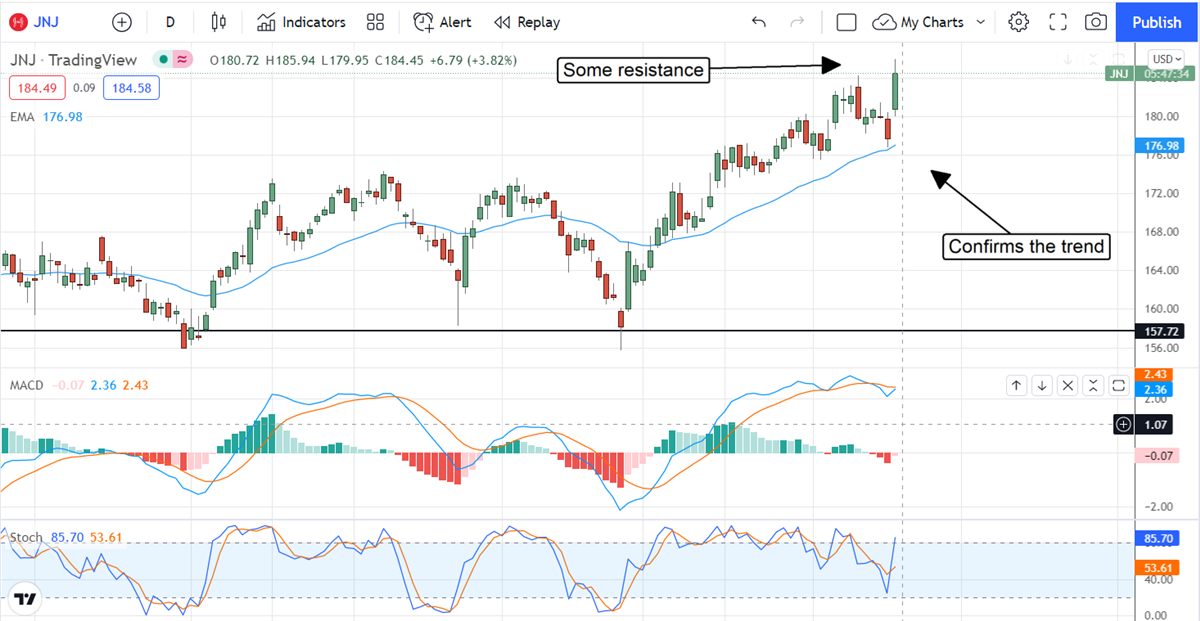Collapse the MACD pane
The image size is (1200, 621).
point(1093,385)
